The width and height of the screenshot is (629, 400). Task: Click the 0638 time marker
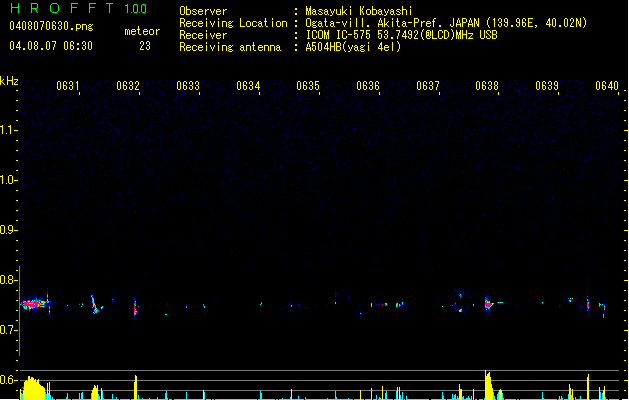pos(487,85)
